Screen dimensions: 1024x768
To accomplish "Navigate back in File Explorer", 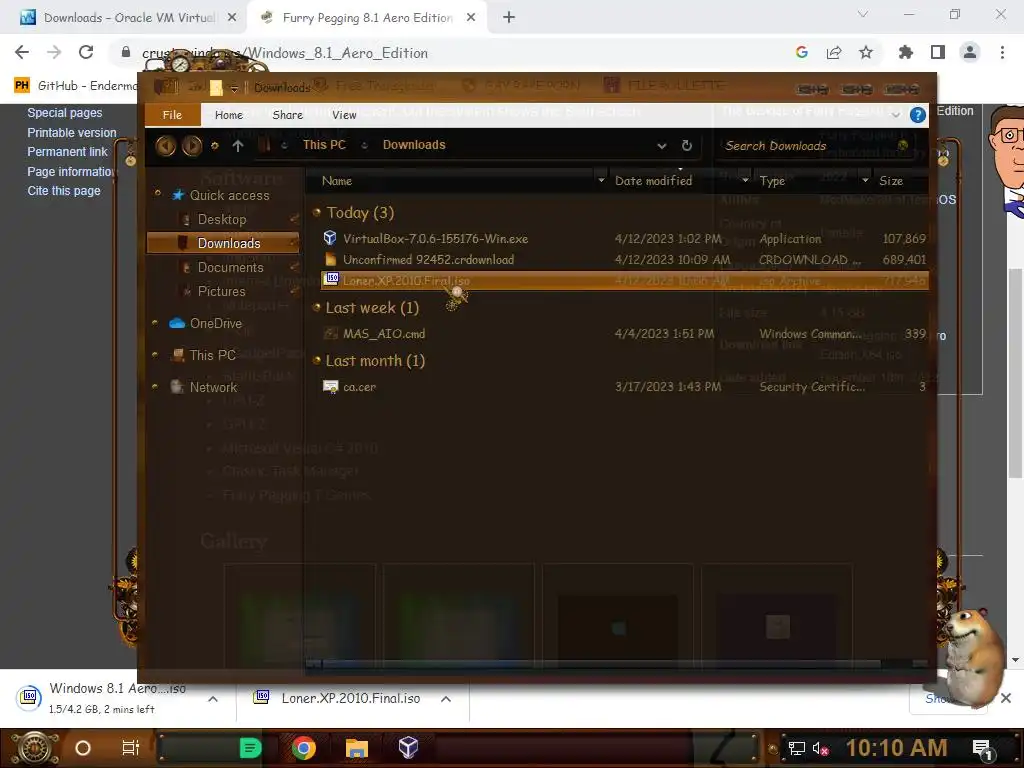I will (166, 146).
